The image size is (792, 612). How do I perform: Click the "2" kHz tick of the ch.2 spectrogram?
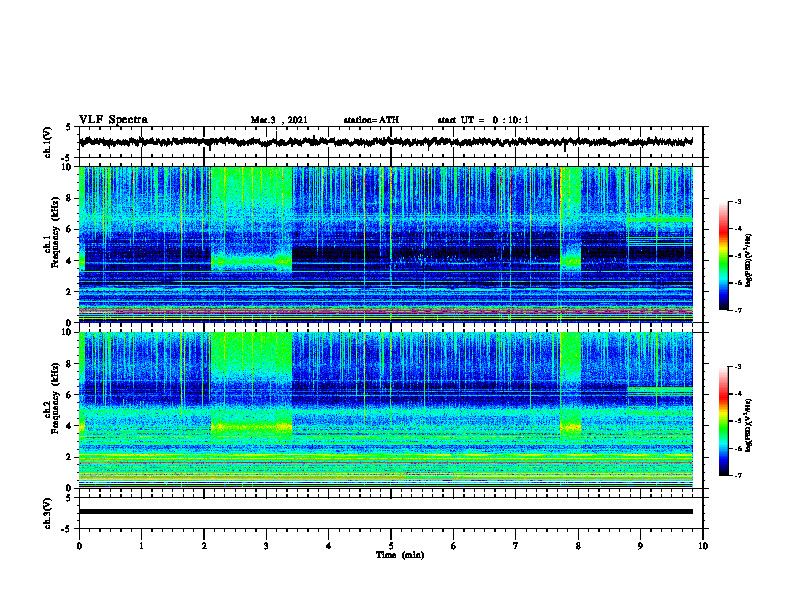(69, 457)
